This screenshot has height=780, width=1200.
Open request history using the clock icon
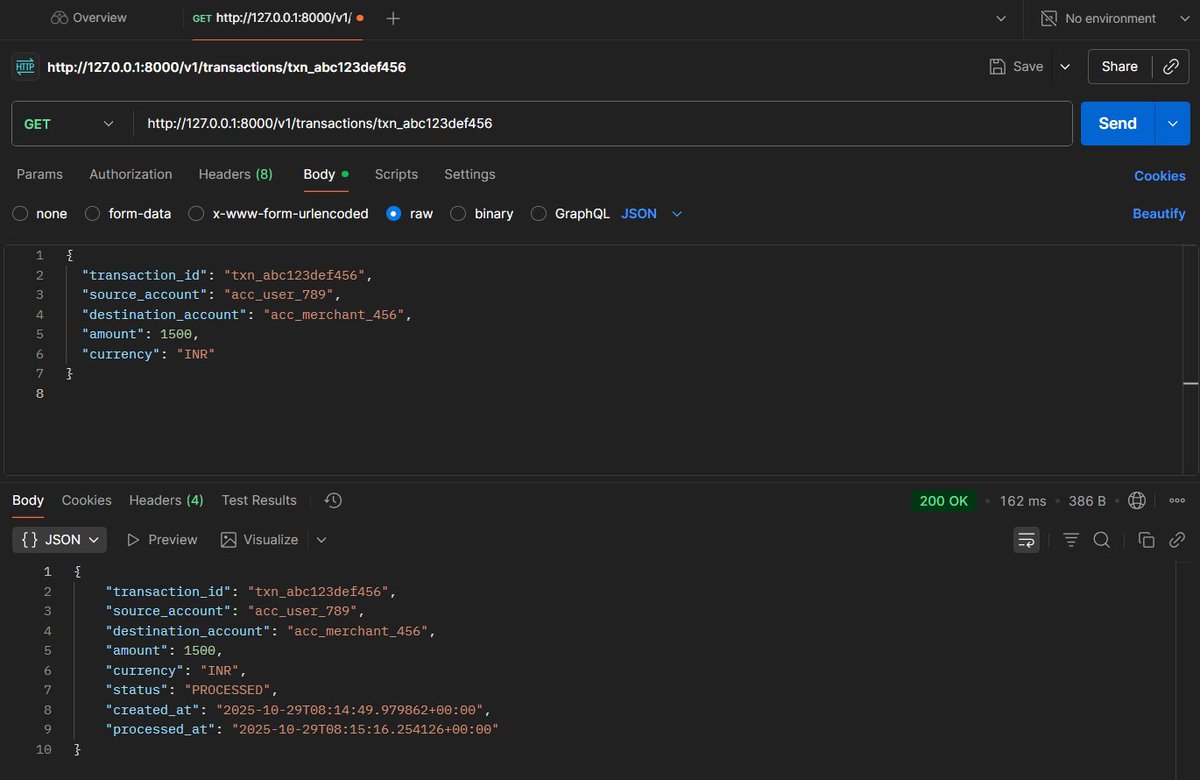tap(332, 500)
